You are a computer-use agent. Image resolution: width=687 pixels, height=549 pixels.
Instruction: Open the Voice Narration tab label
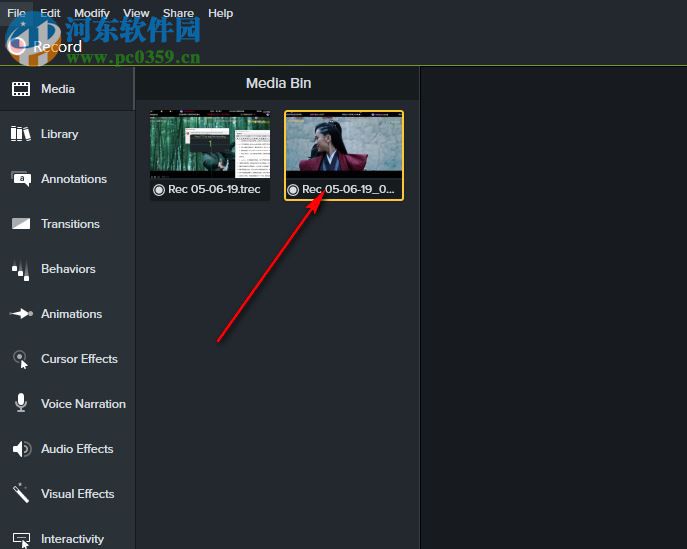point(84,404)
